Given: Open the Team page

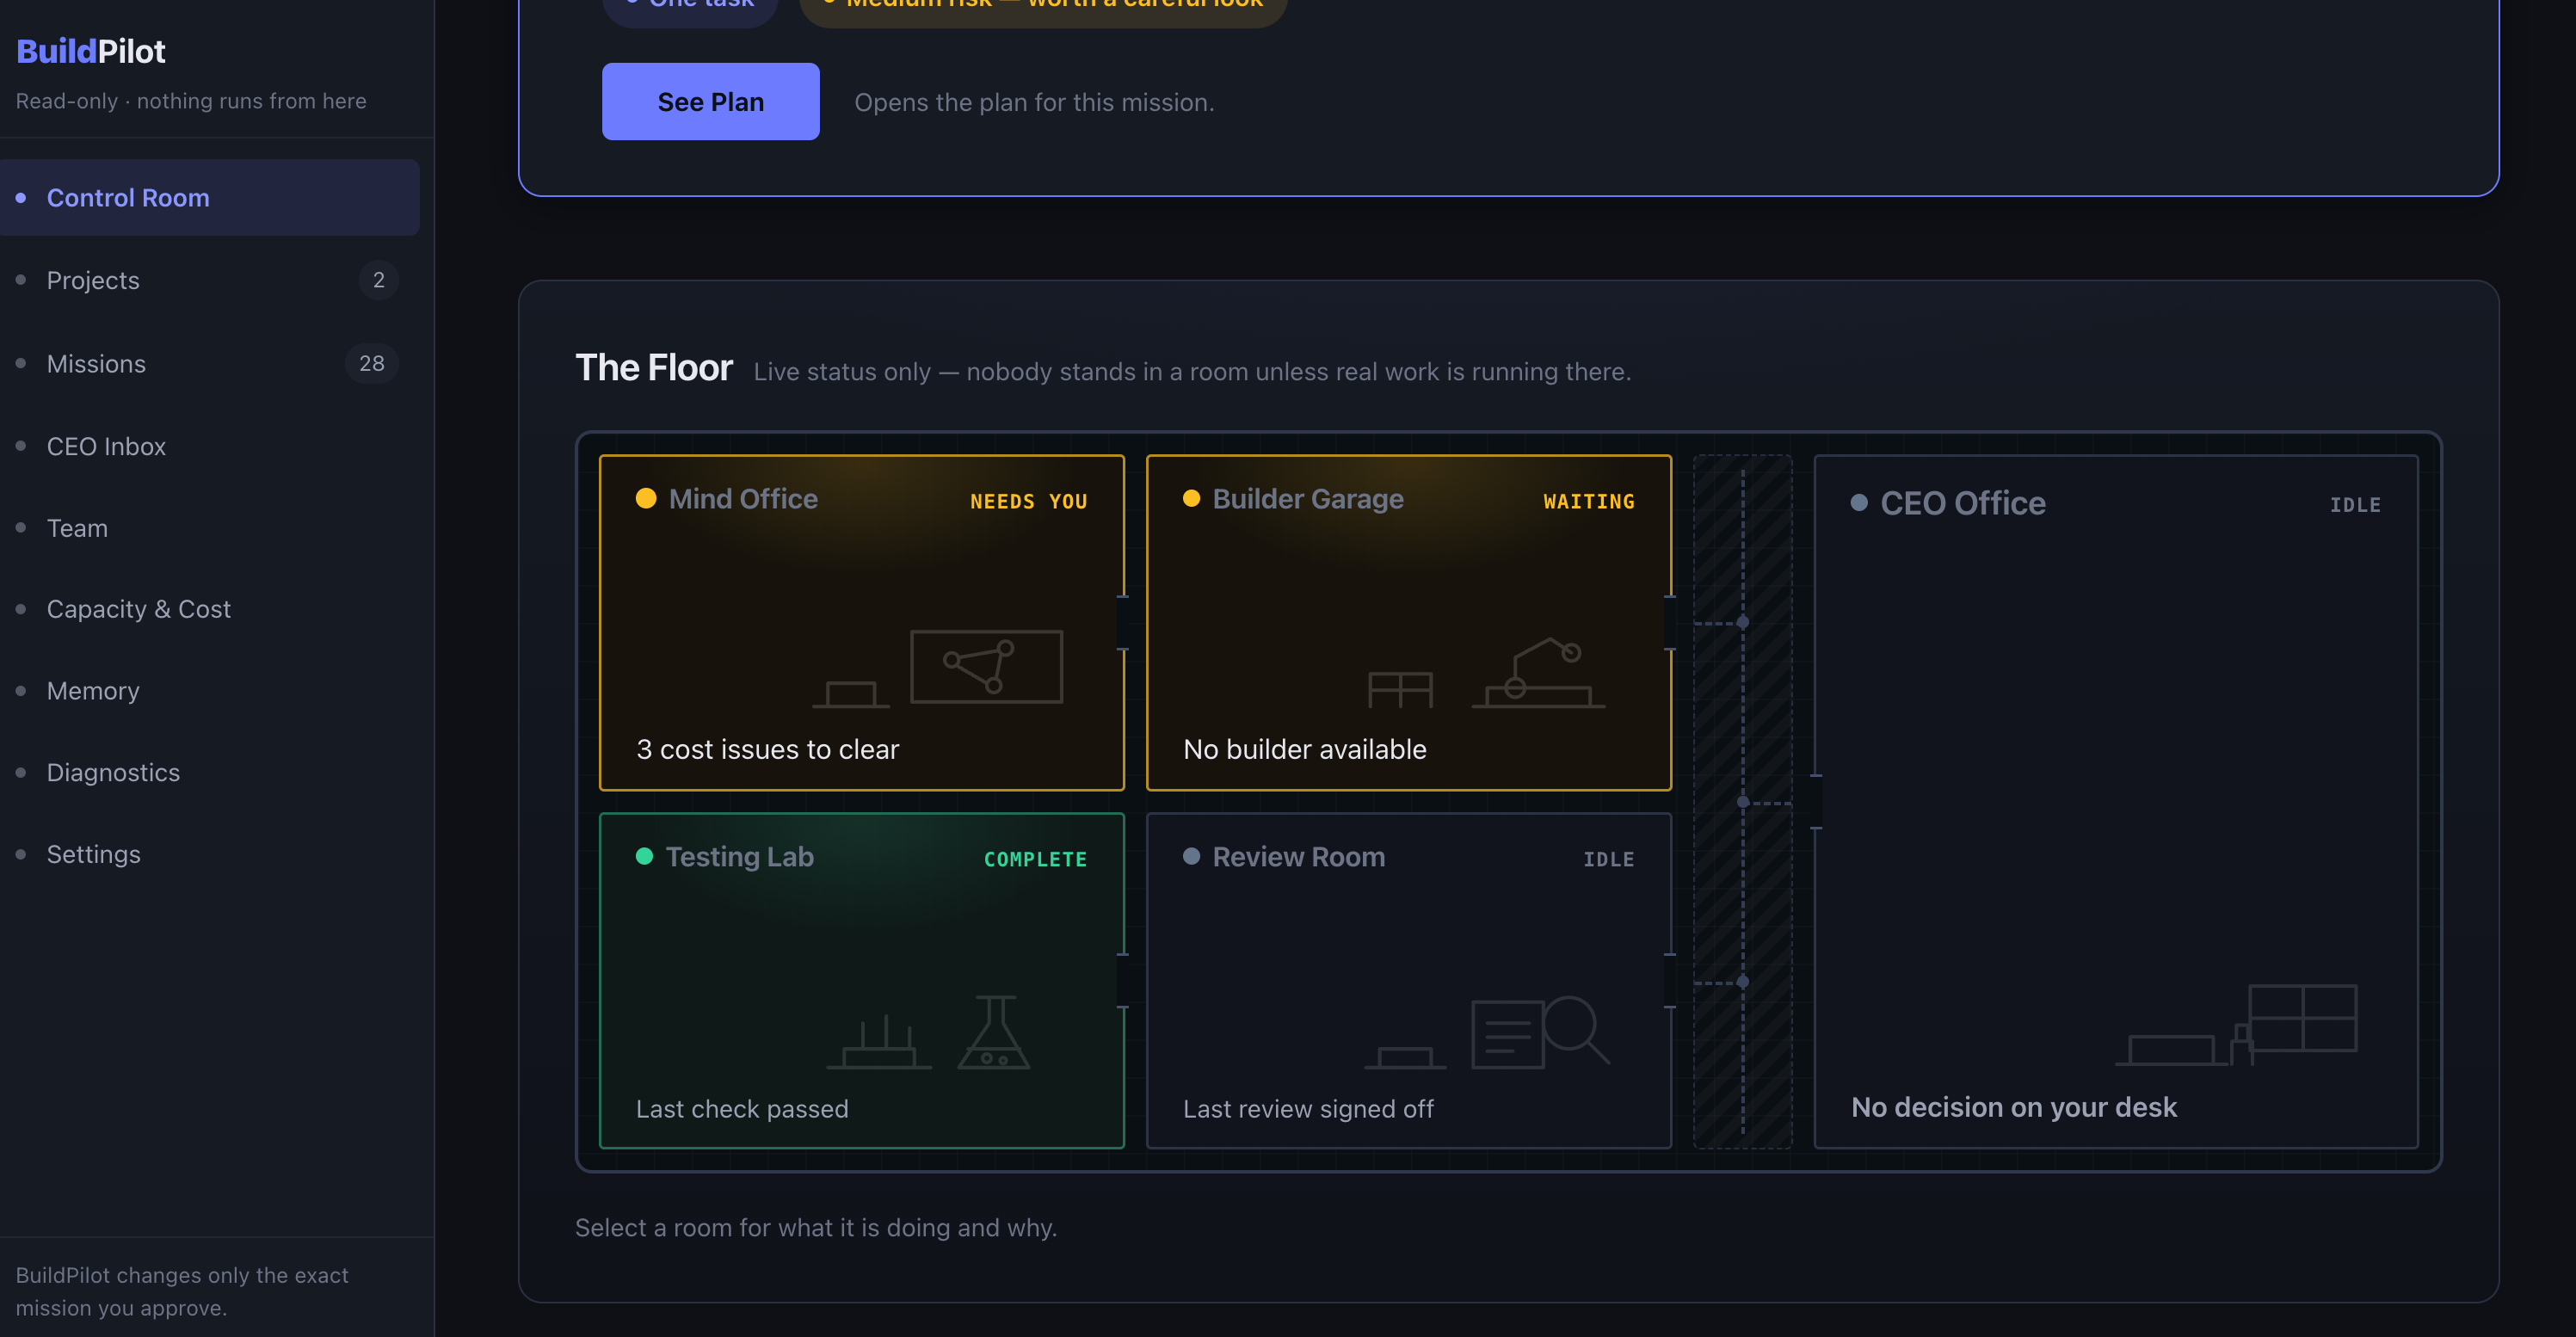Looking at the screenshot, I should click(x=209, y=528).
